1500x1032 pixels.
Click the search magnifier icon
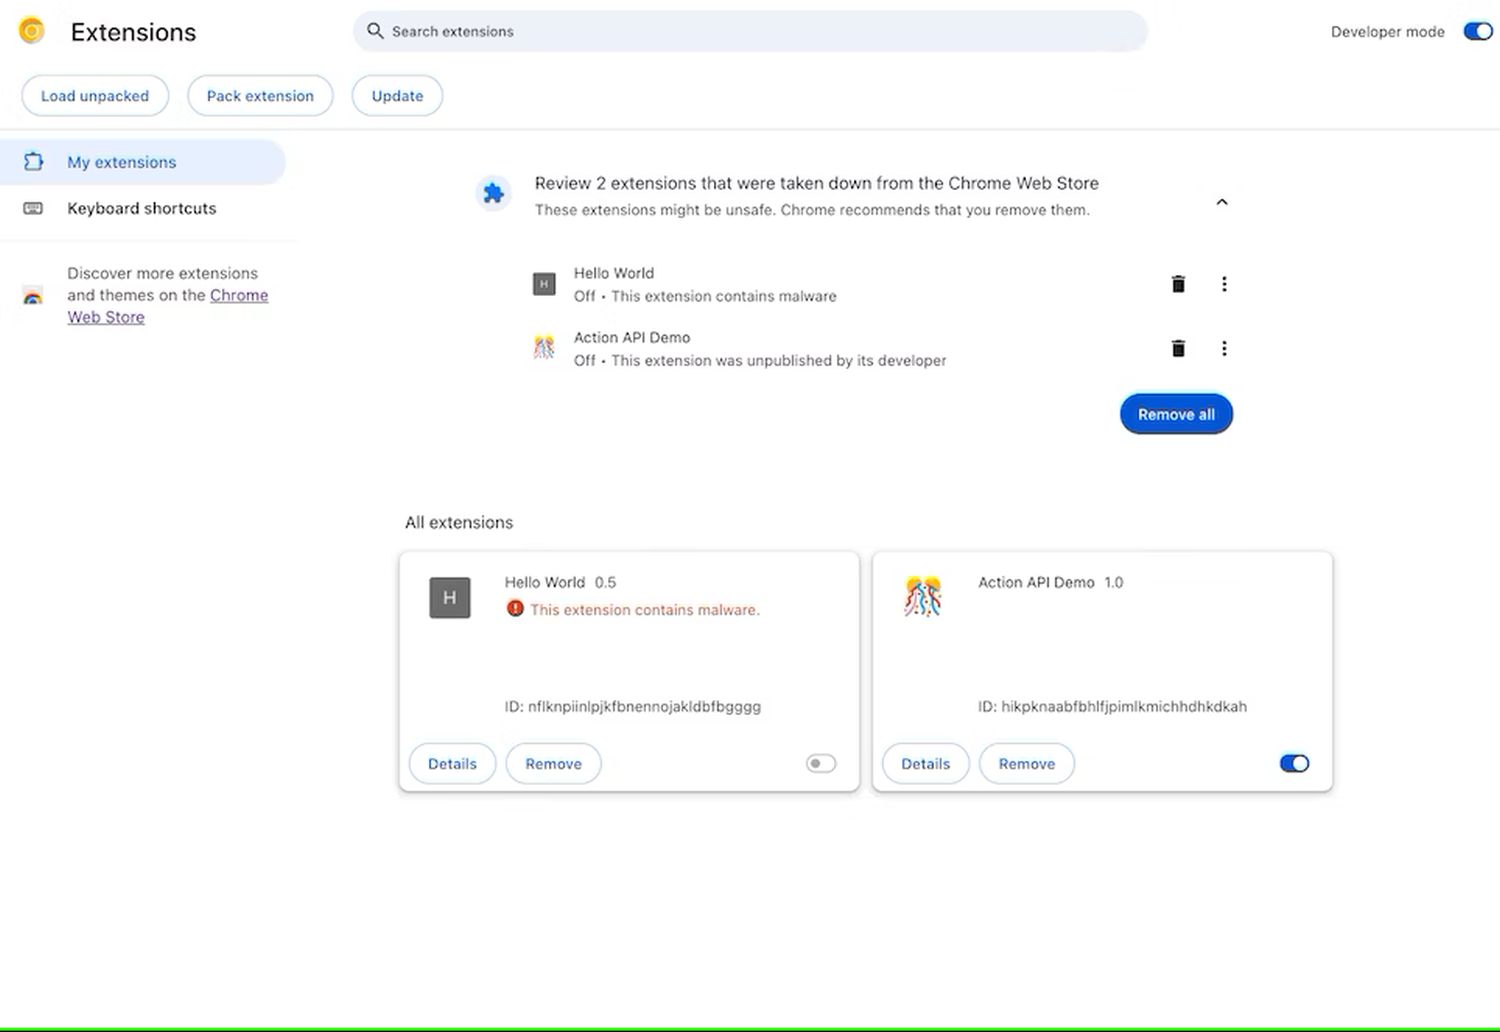(375, 31)
